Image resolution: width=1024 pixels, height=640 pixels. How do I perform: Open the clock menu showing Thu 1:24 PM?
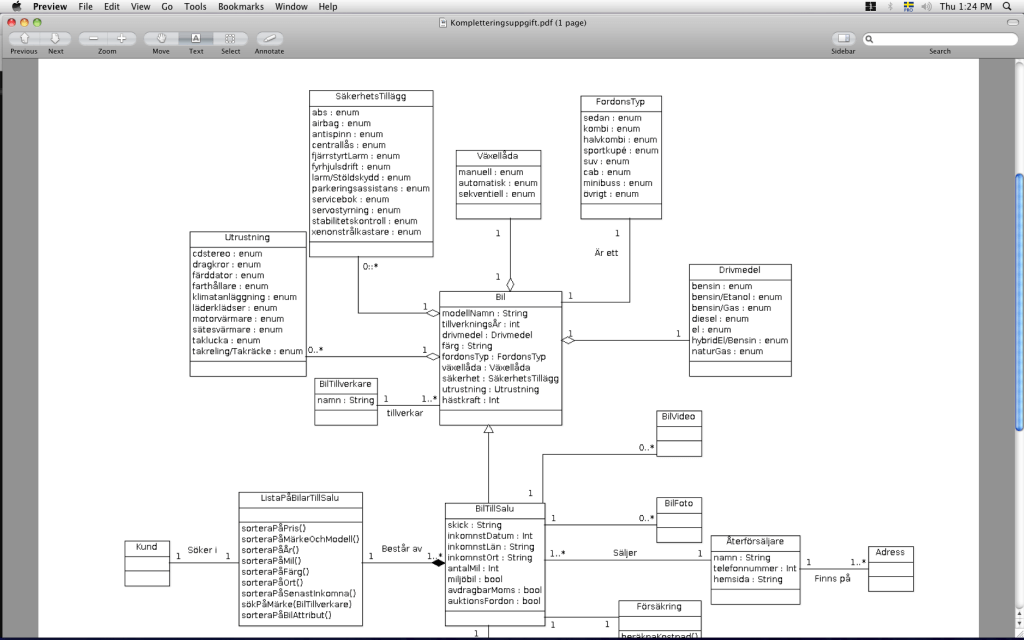coord(966,6)
